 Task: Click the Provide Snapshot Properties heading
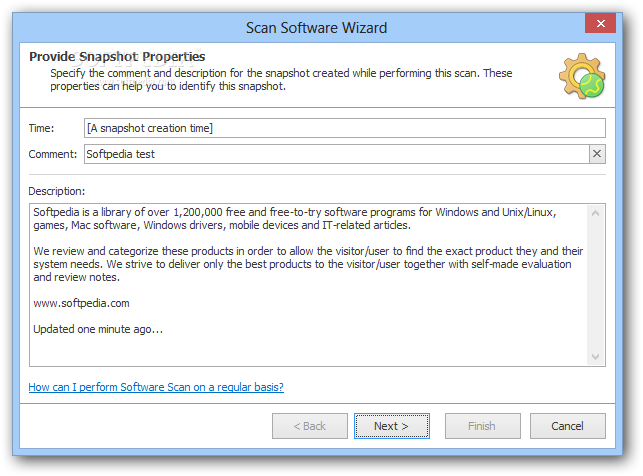(x=117, y=57)
